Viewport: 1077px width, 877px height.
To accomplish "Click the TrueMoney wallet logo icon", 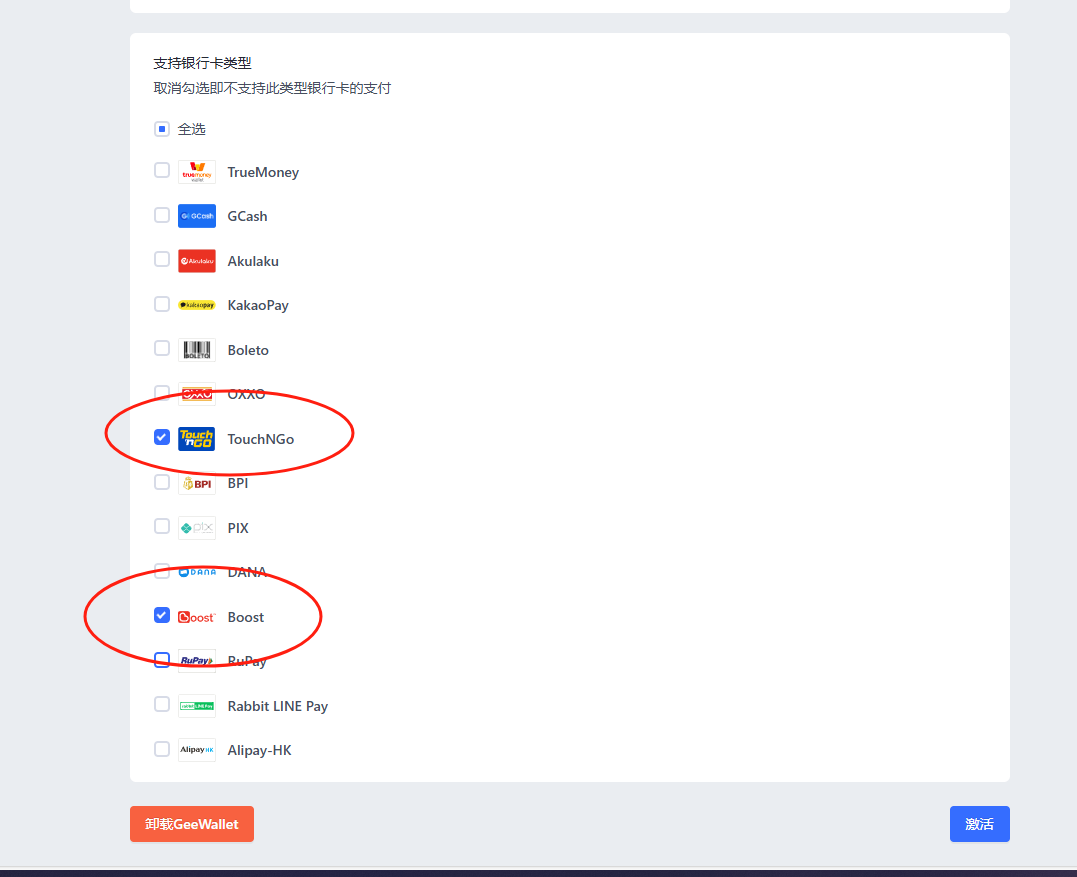I will point(196,171).
